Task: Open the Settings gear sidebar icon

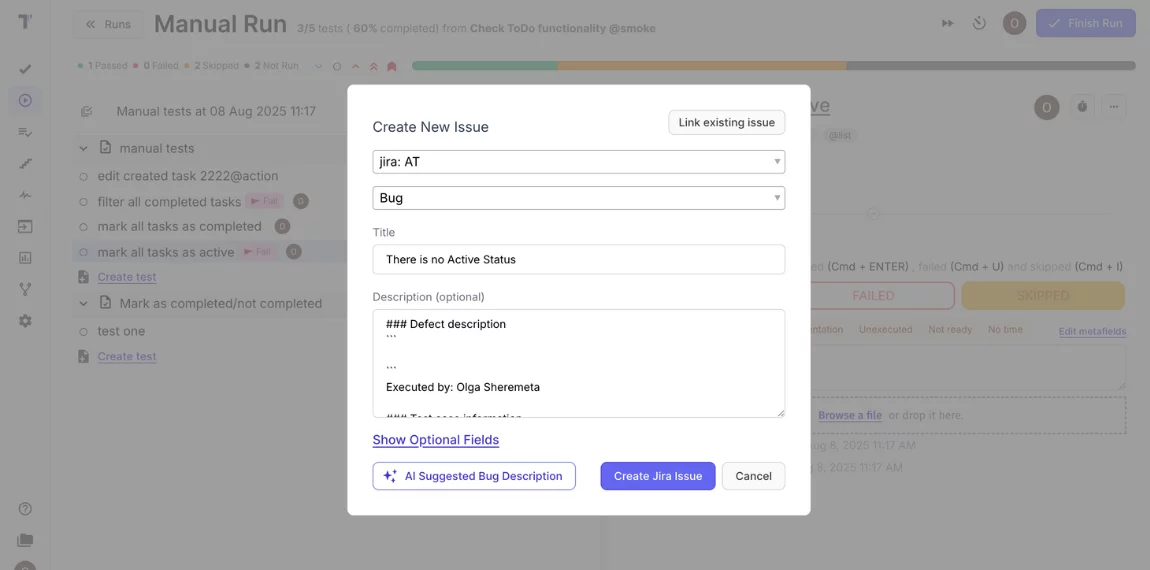Action: 25,321
